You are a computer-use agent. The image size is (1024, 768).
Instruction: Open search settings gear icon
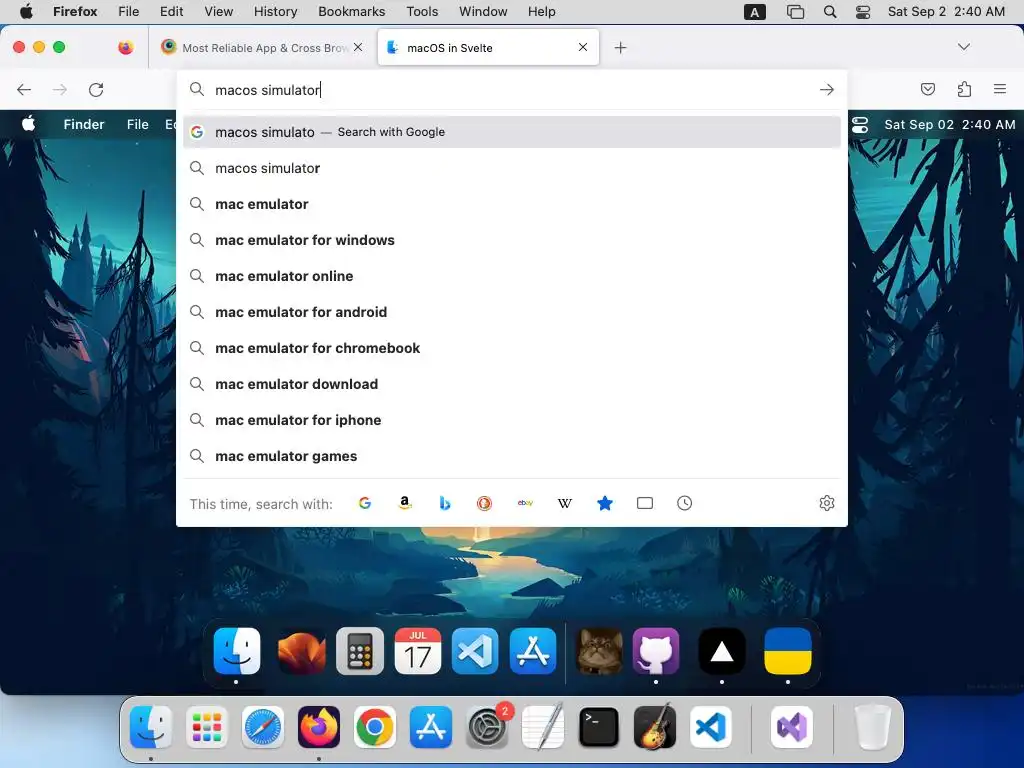827,503
